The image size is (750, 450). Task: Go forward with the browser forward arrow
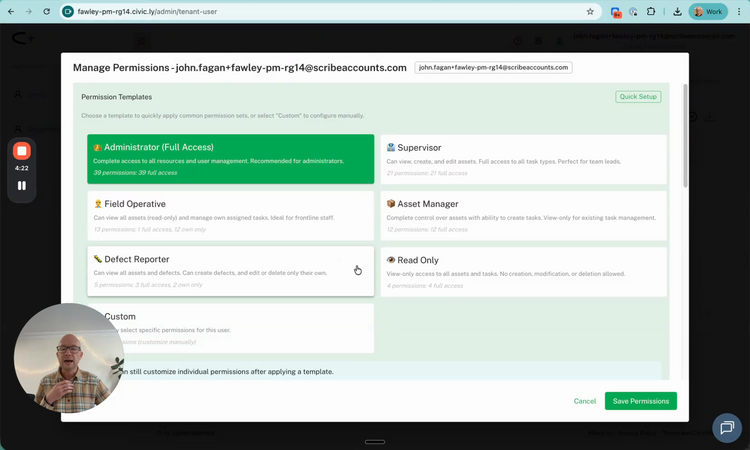(29, 11)
